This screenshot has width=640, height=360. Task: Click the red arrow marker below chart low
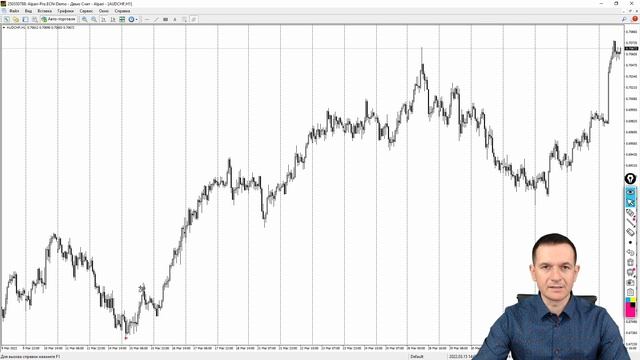click(126, 338)
